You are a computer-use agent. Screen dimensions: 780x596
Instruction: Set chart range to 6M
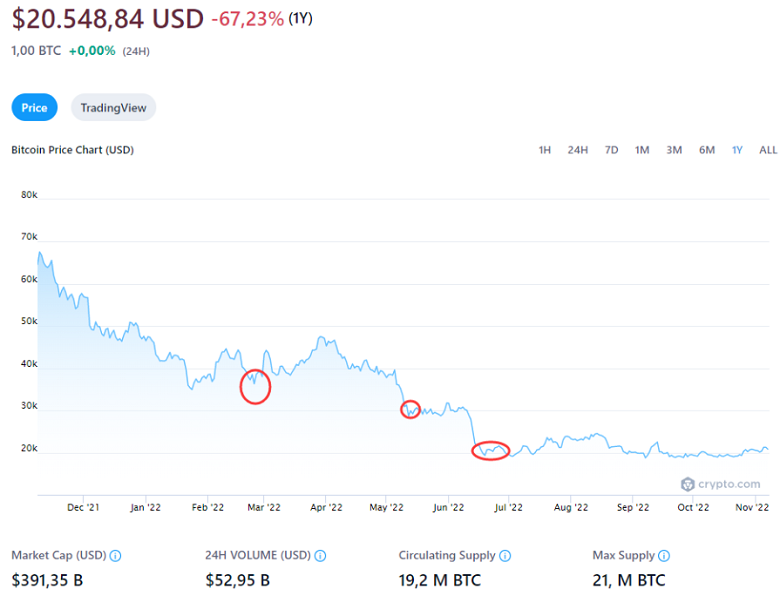coord(707,150)
